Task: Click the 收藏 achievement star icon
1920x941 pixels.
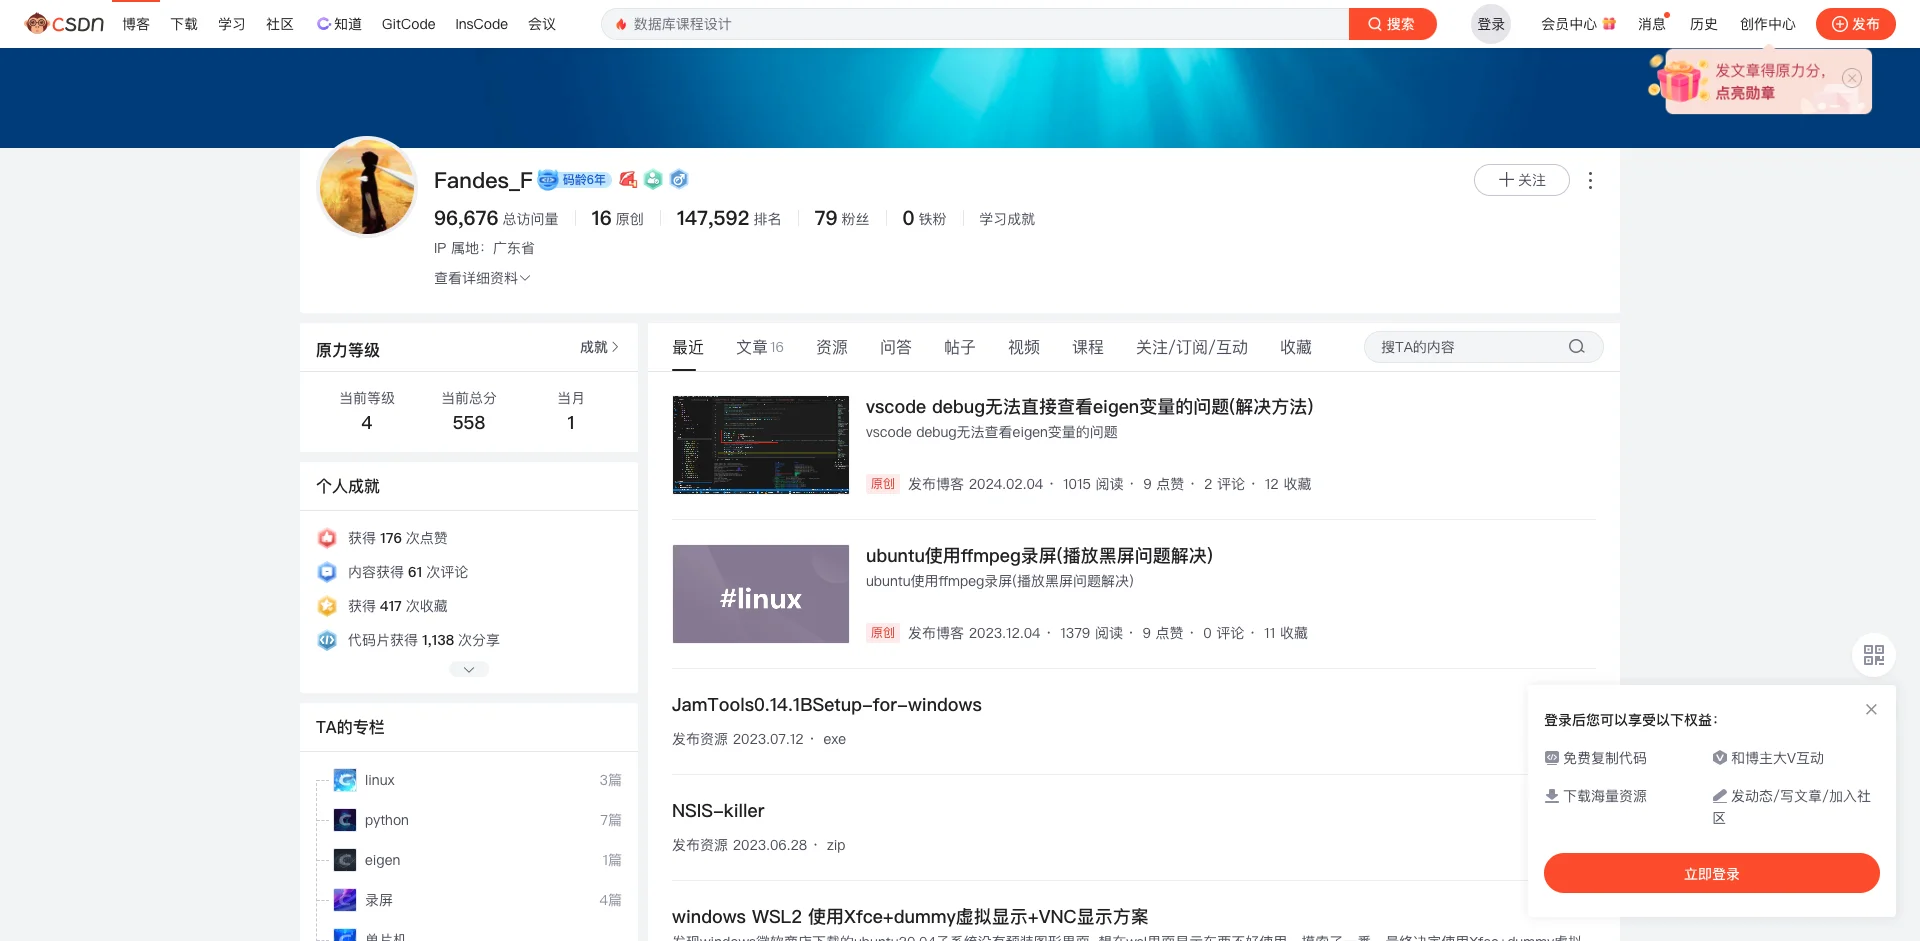Action: click(327, 606)
